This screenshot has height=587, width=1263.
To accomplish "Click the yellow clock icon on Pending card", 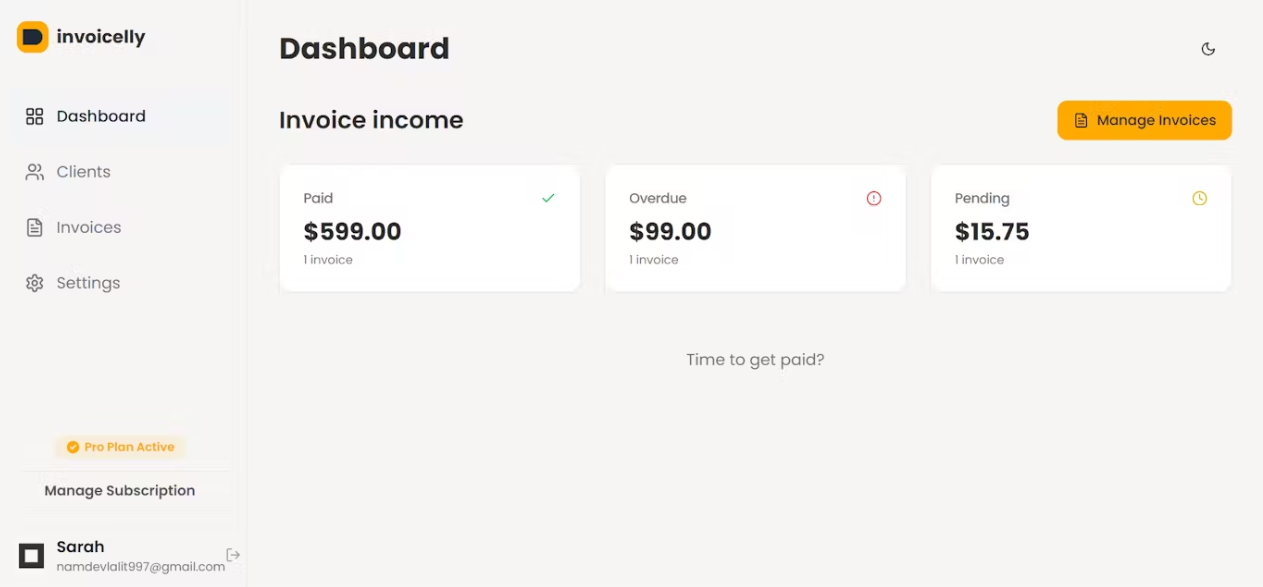I will tap(1200, 198).
